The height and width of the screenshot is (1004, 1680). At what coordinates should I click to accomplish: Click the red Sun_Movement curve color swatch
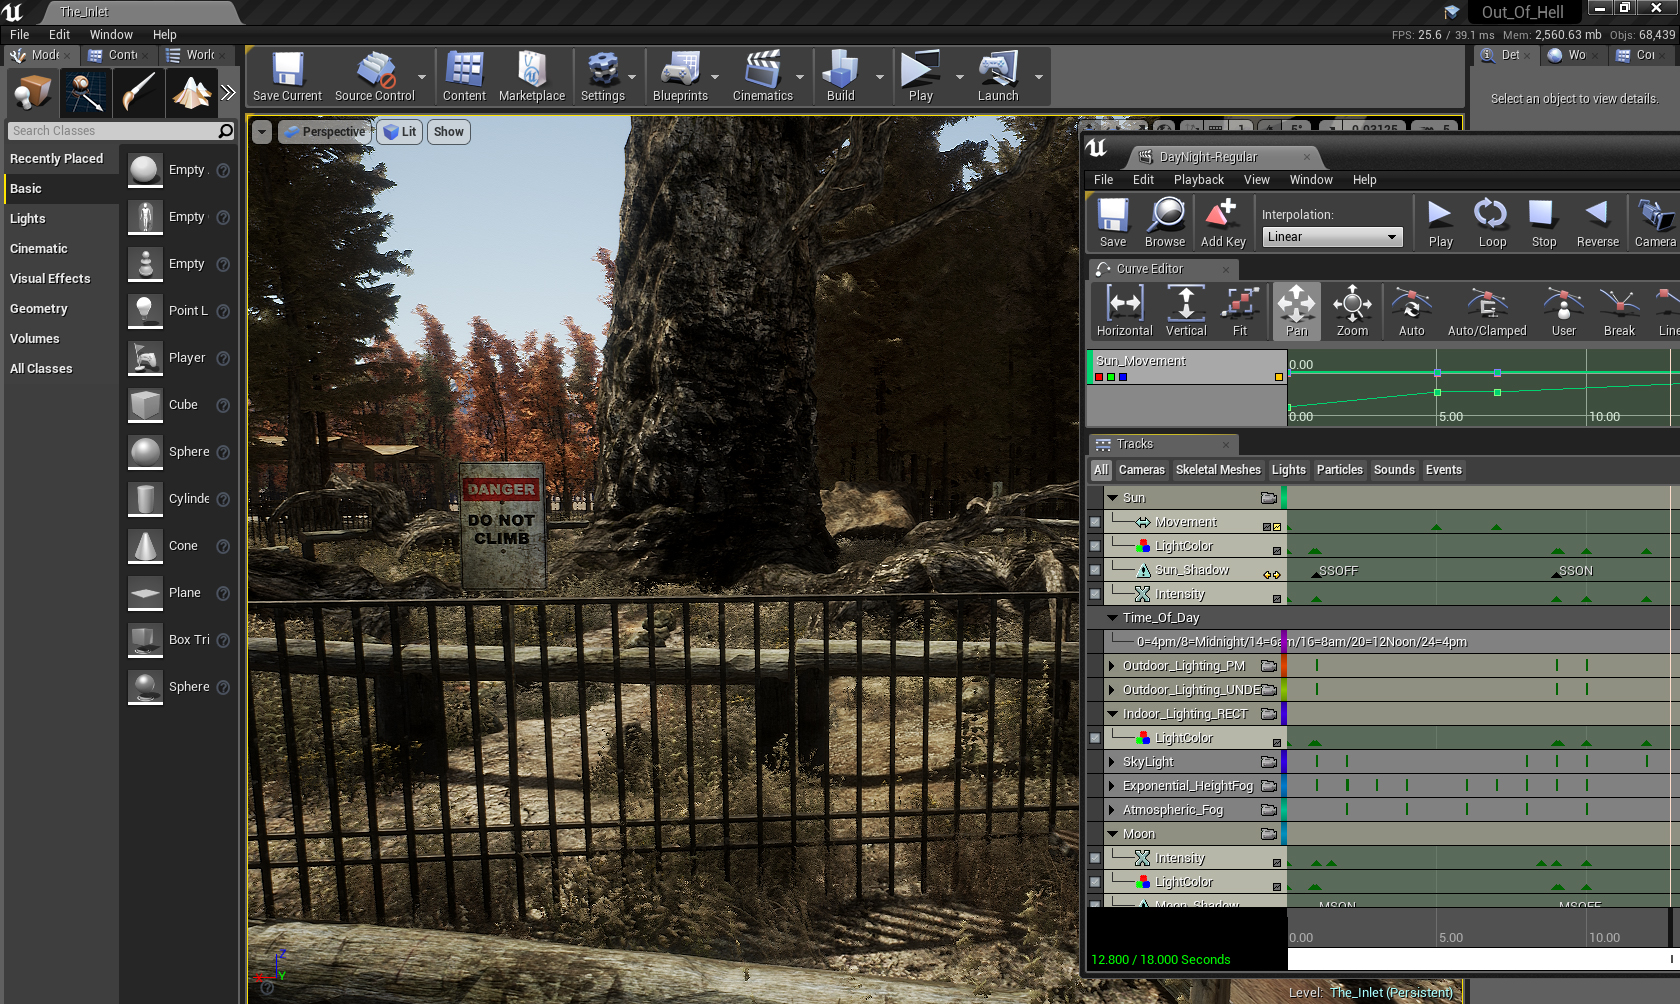point(1099,377)
